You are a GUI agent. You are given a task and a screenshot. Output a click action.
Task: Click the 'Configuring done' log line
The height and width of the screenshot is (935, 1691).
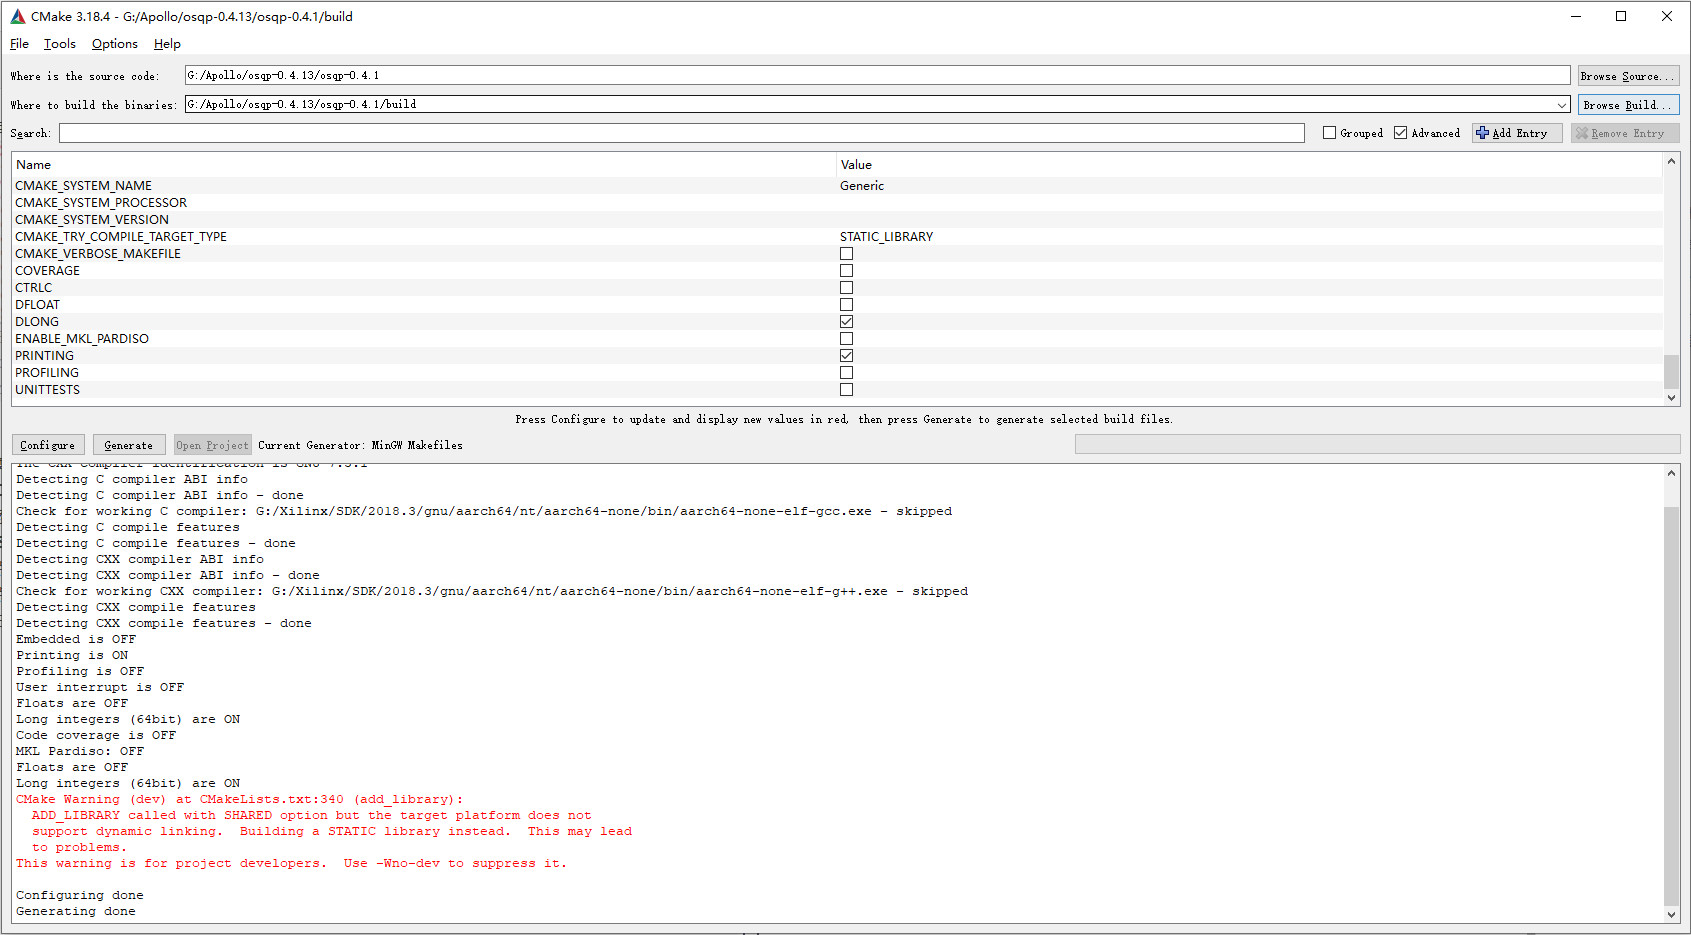[80, 895]
